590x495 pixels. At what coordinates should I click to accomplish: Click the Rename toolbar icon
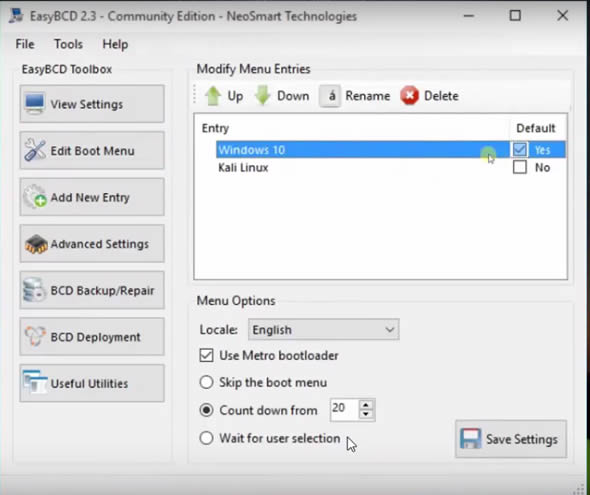click(330, 96)
